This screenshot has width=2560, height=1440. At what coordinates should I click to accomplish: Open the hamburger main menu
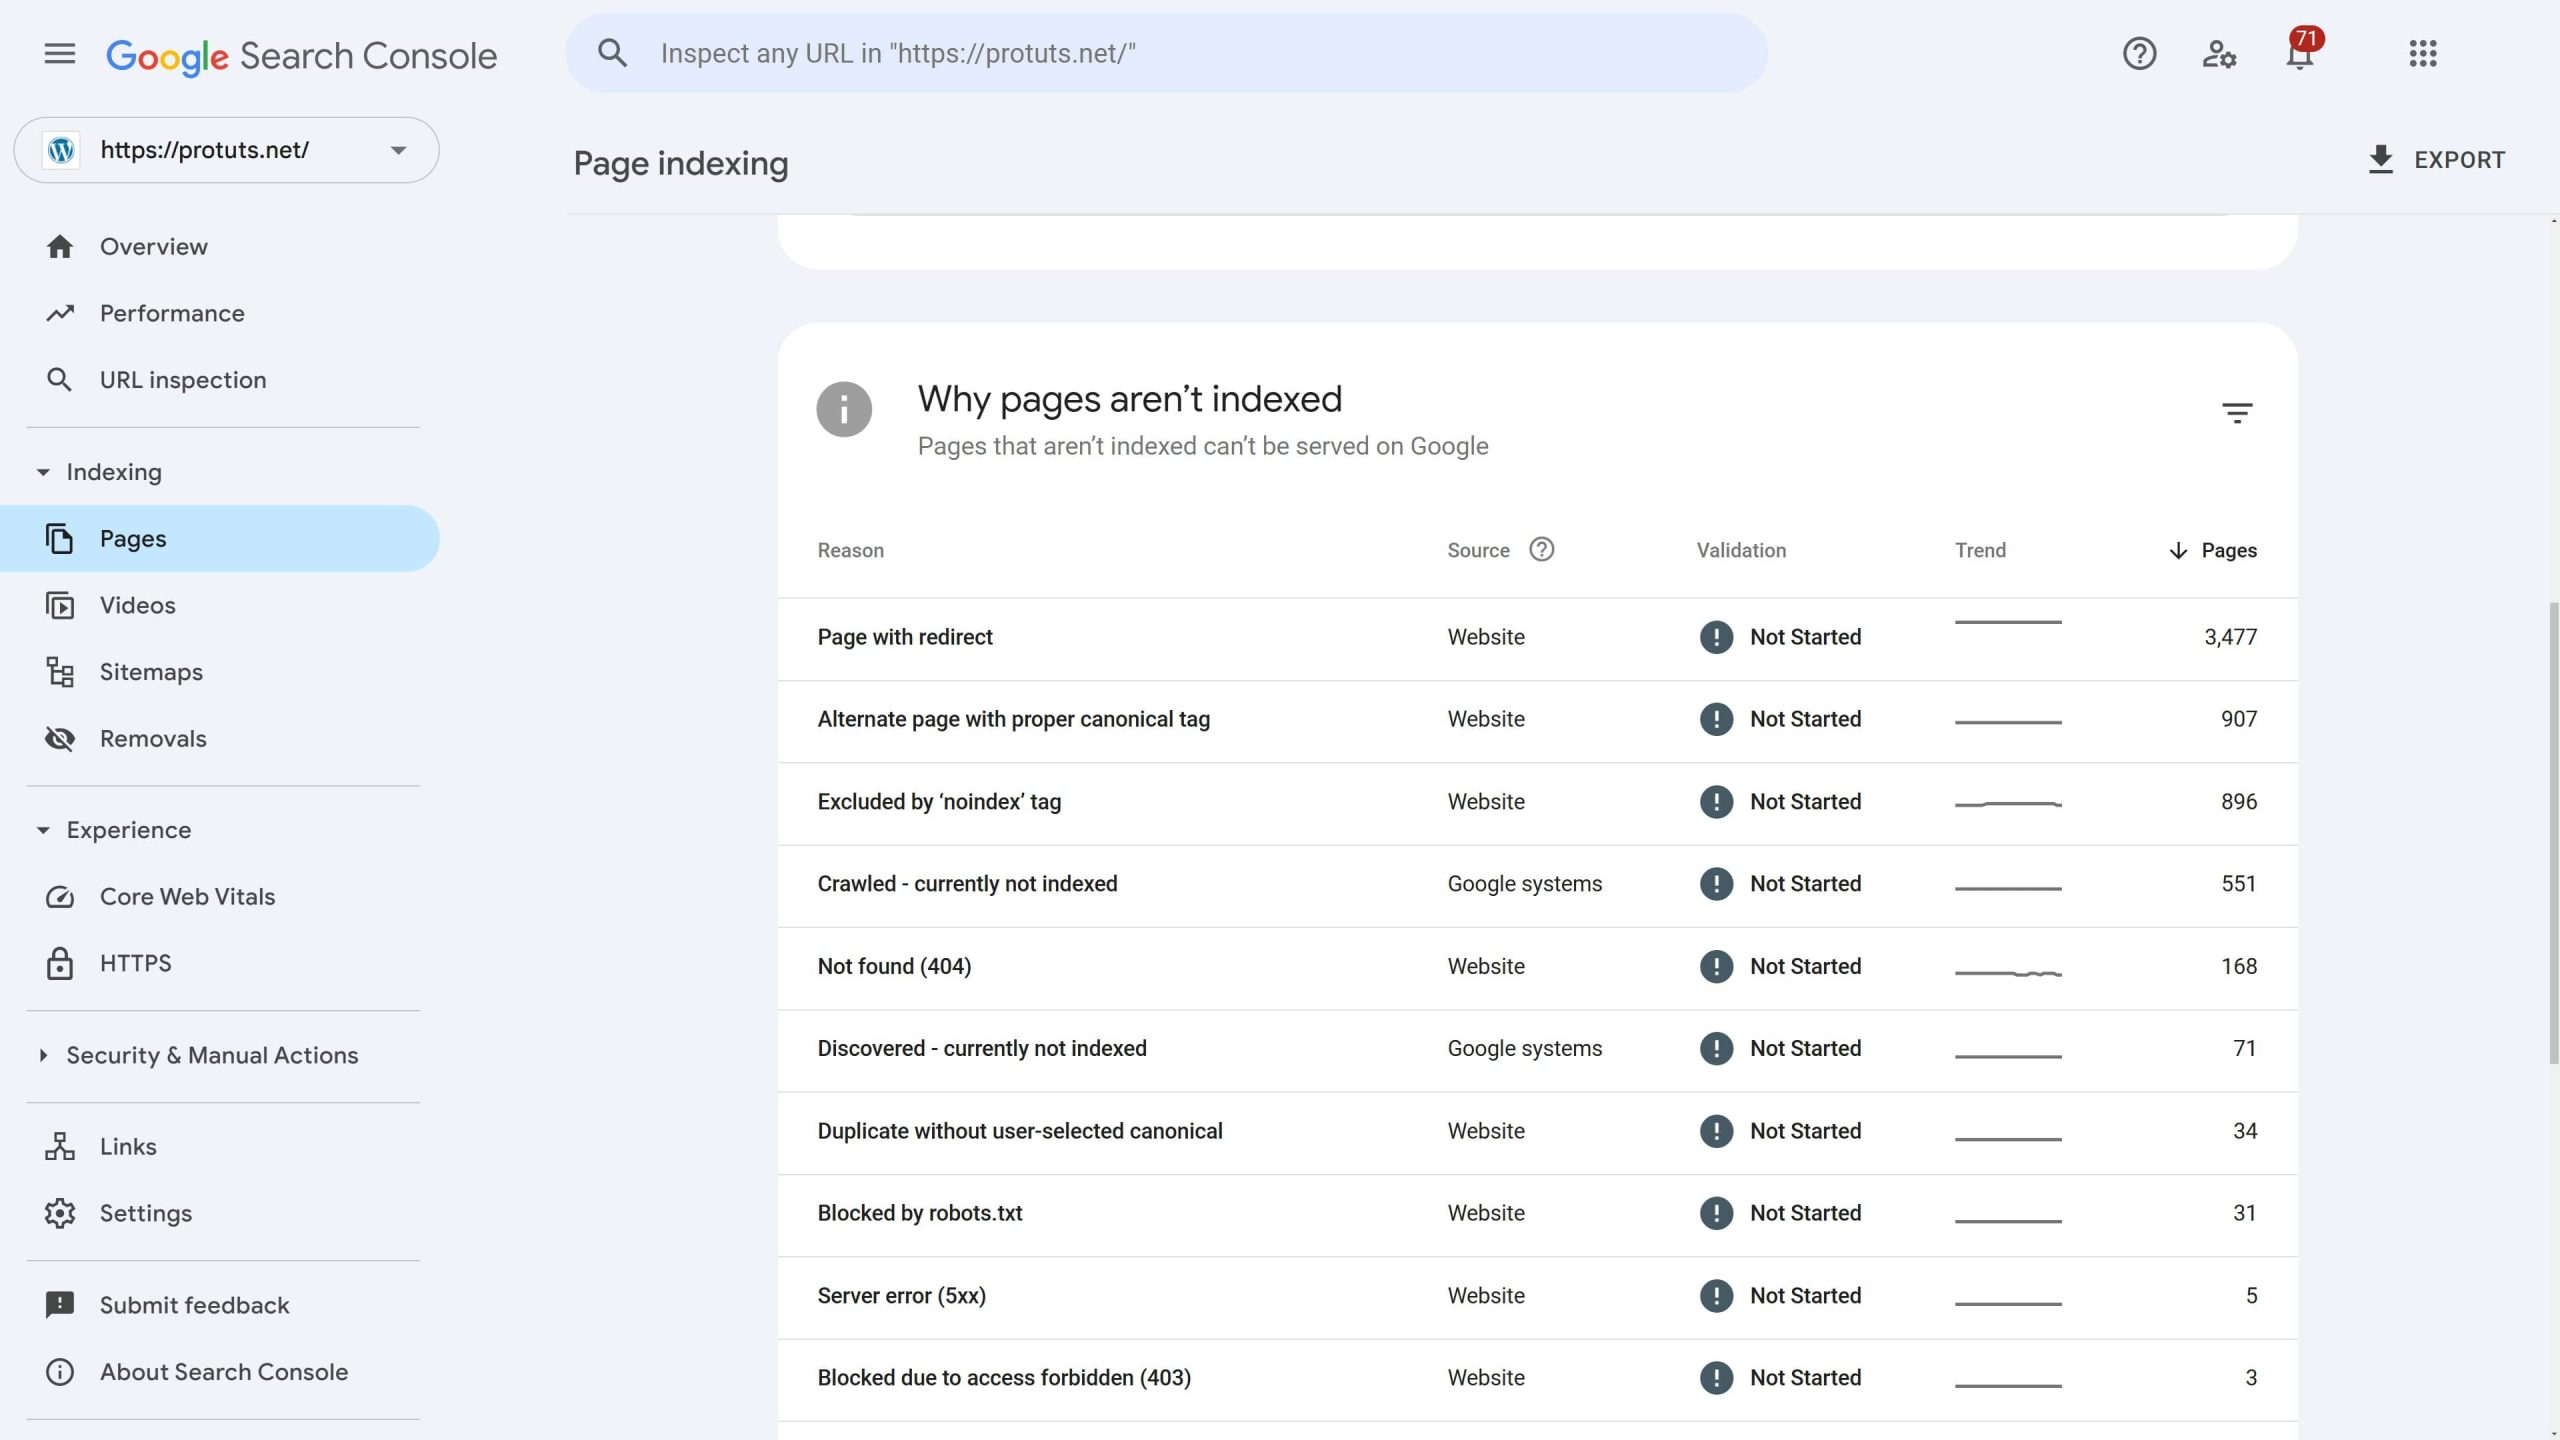point(60,54)
